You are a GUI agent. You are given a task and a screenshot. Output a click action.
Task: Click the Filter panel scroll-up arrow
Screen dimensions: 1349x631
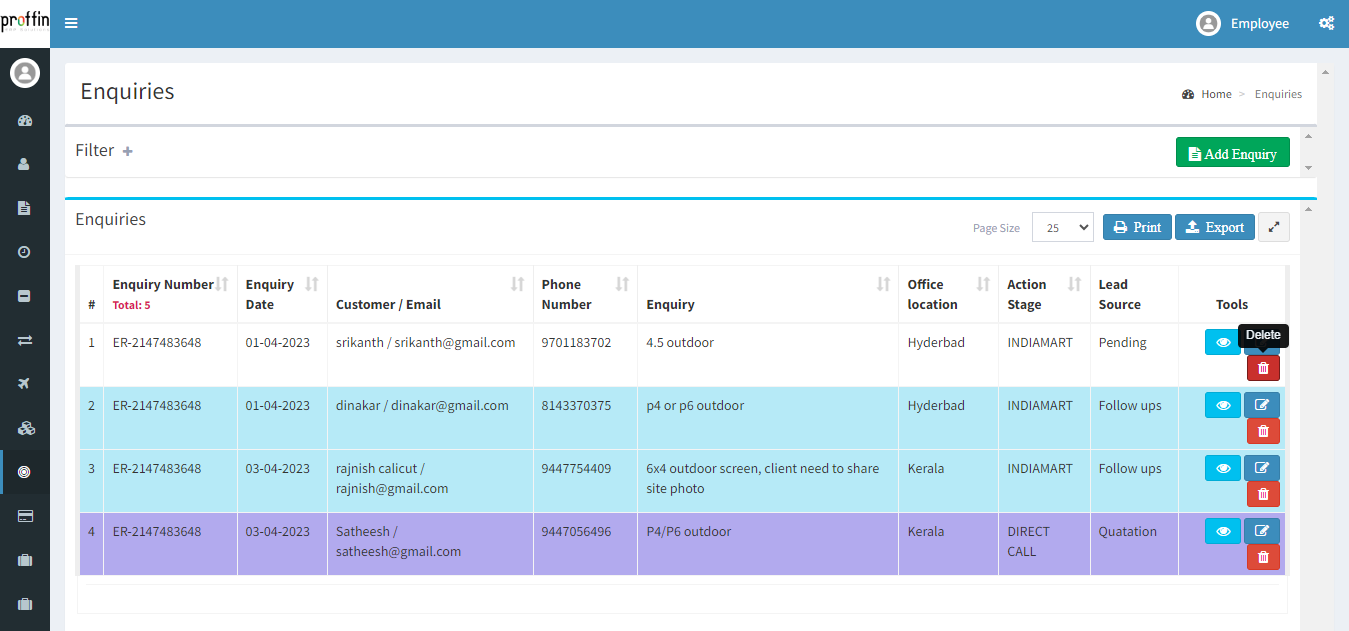pyautogui.click(x=1309, y=136)
